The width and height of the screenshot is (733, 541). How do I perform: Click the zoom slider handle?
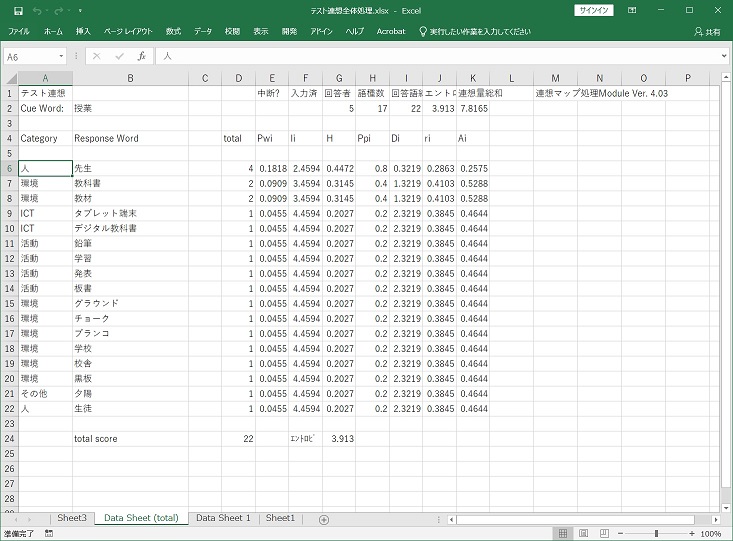click(656, 534)
